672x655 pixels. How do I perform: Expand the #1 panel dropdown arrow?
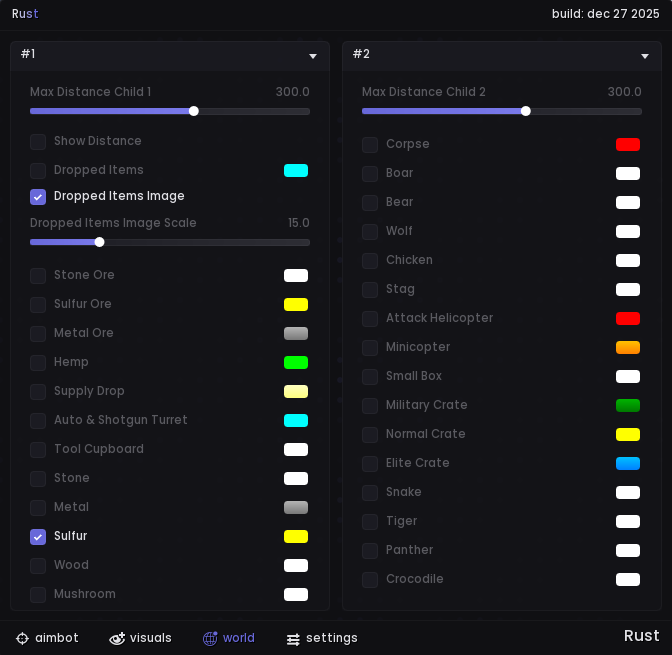313,56
